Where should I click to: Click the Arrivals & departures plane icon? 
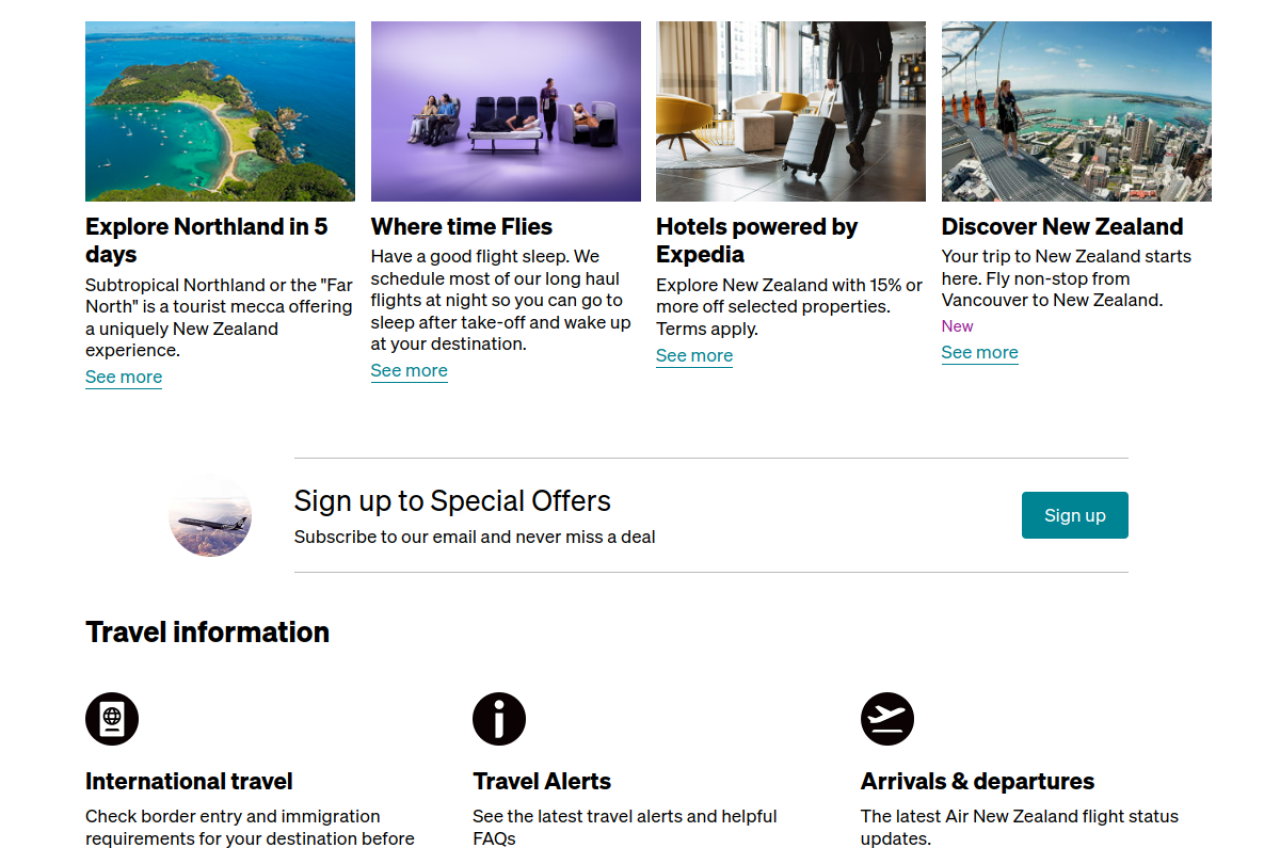(887, 719)
